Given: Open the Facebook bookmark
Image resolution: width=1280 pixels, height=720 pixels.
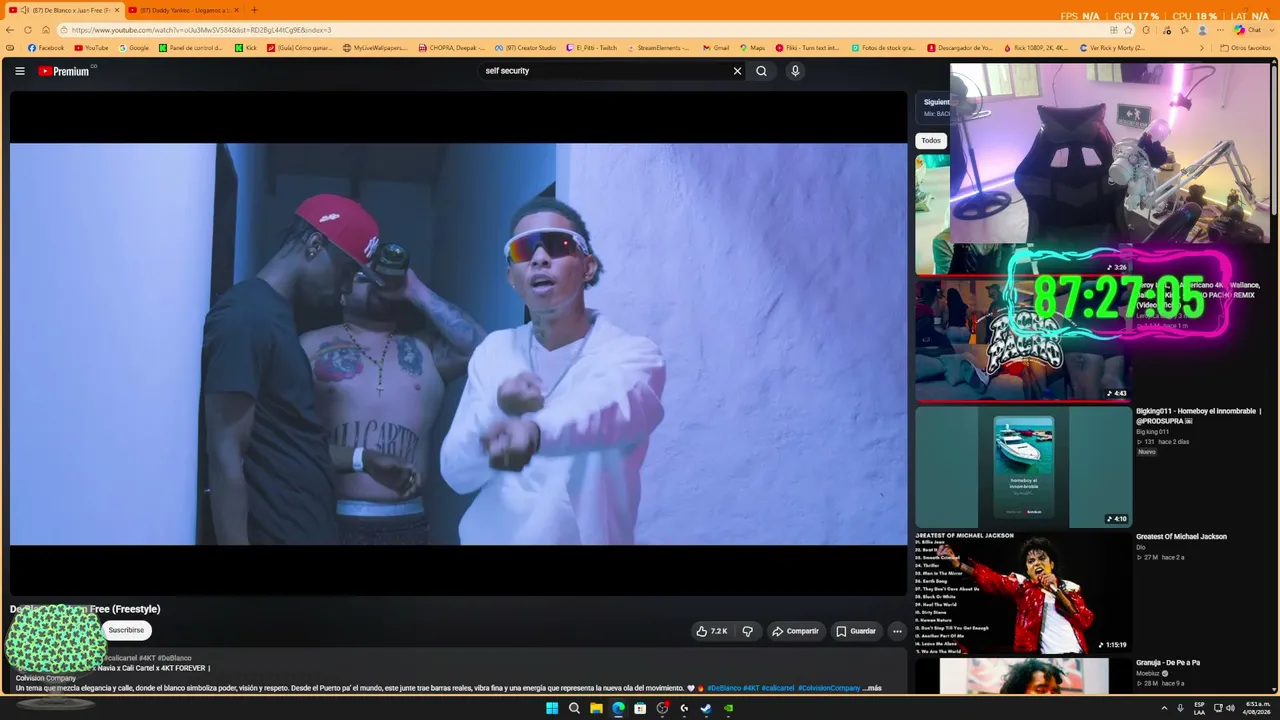Looking at the screenshot, I should coord(46,47).
